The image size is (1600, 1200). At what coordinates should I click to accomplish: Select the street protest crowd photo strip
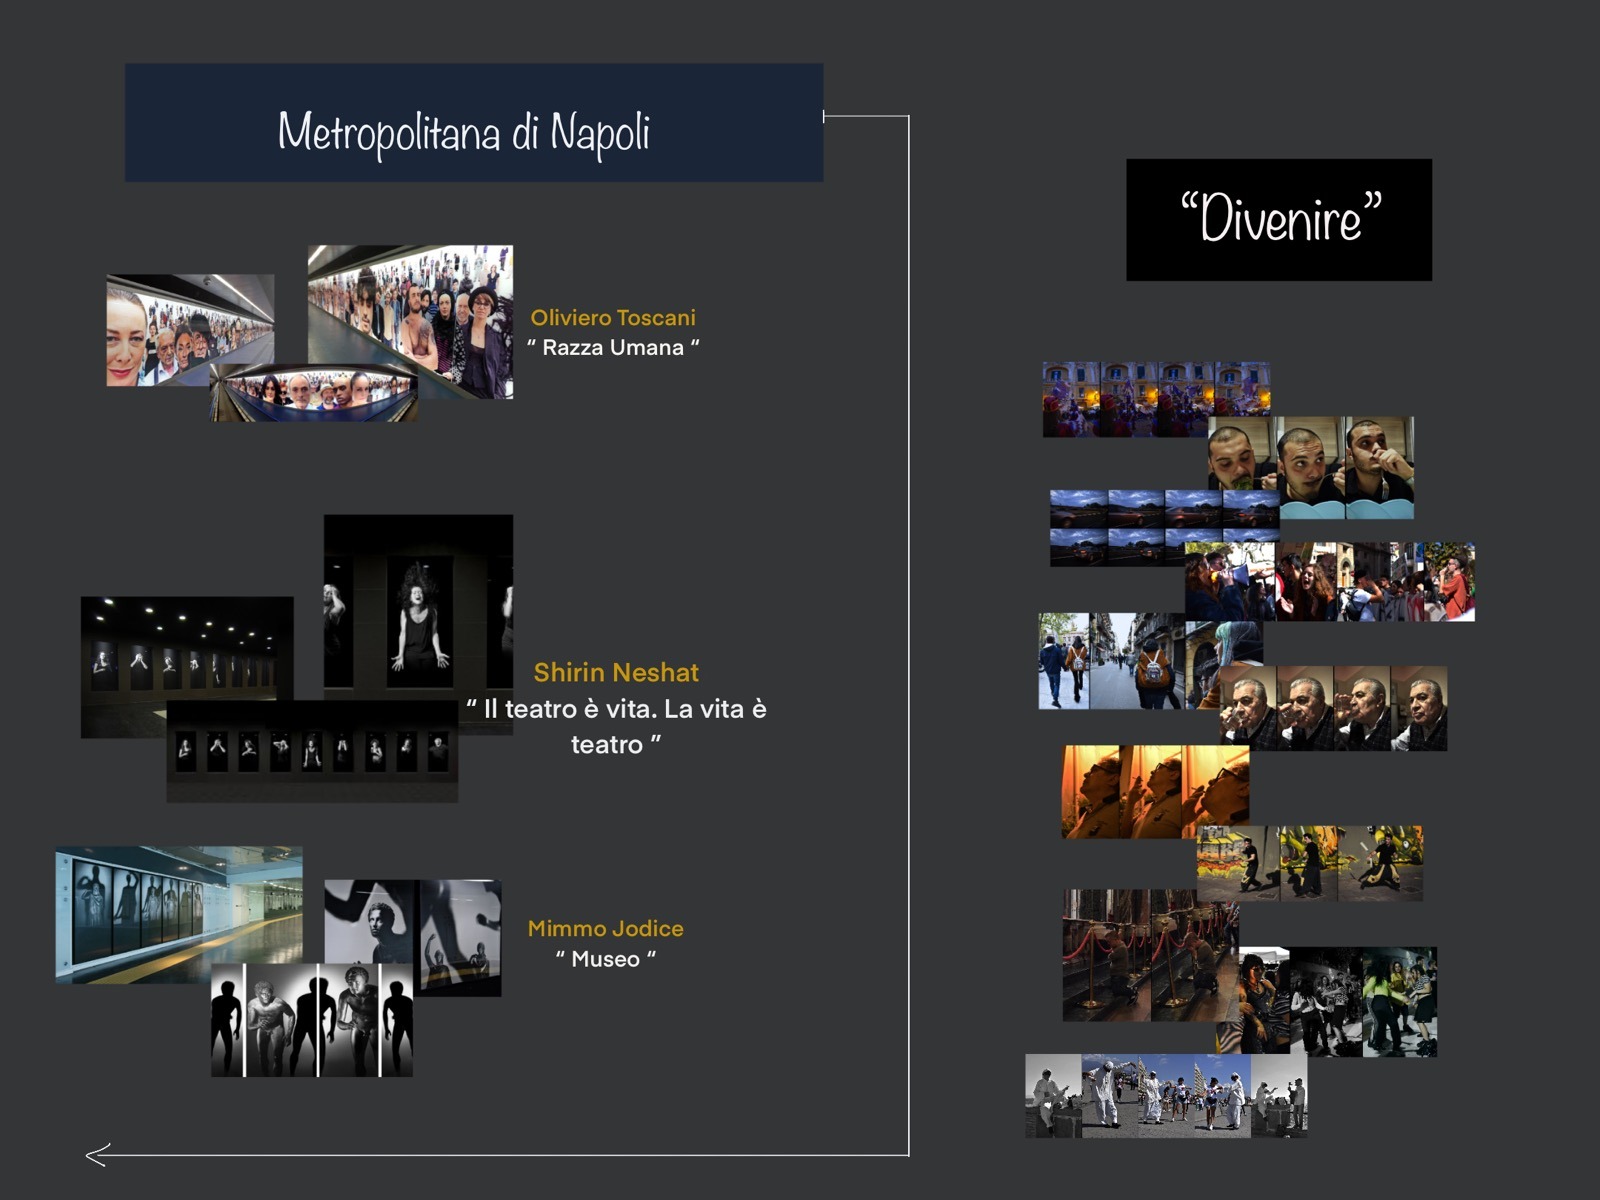pos(1330,582)
